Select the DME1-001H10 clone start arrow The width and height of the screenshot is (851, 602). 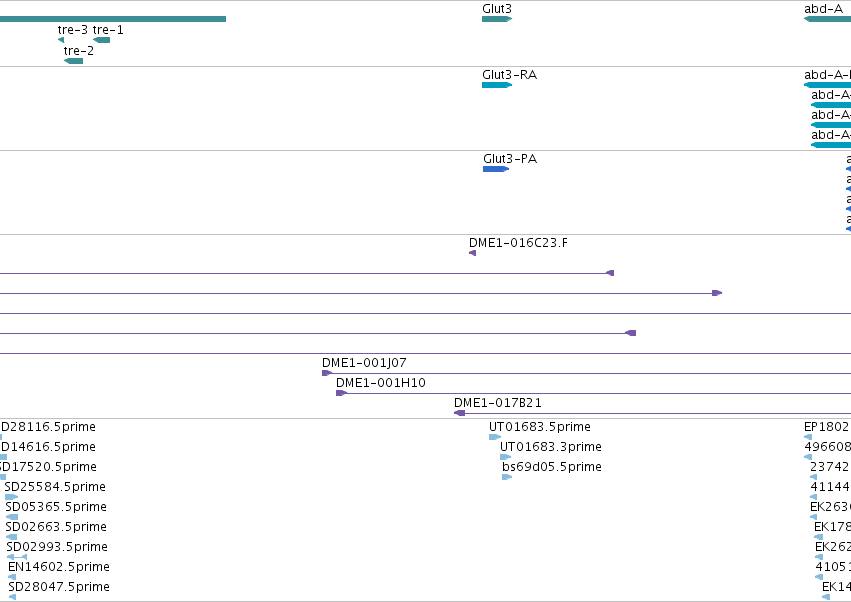coord(341,393)
